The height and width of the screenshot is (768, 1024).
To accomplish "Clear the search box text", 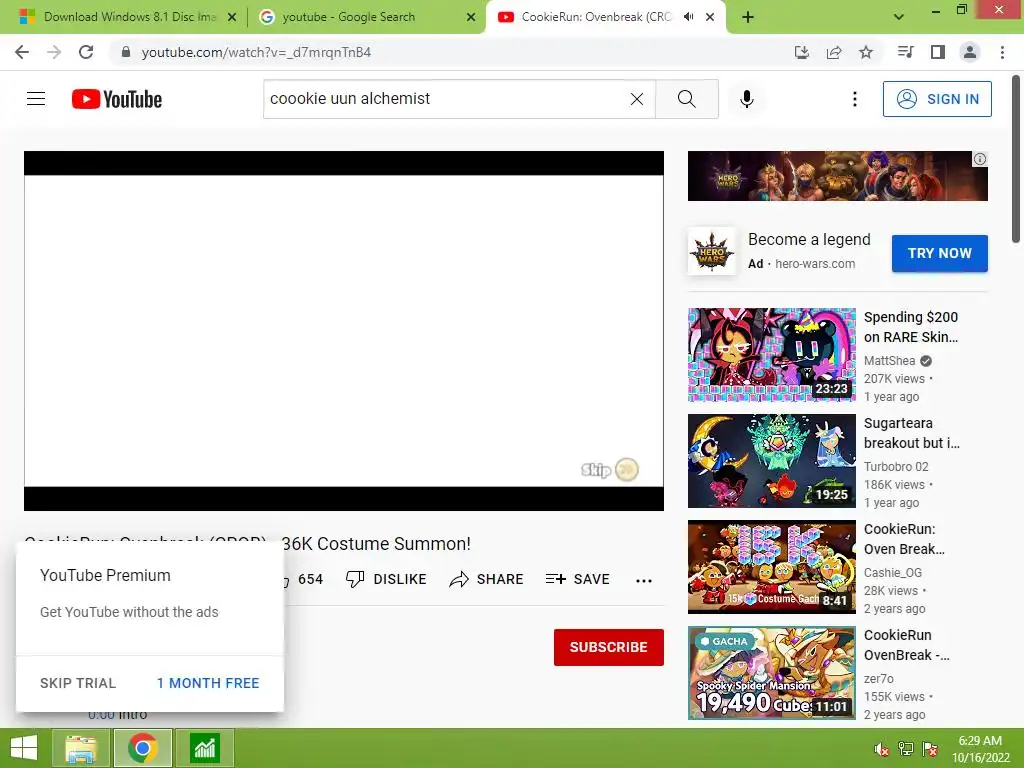I will 637,99.
